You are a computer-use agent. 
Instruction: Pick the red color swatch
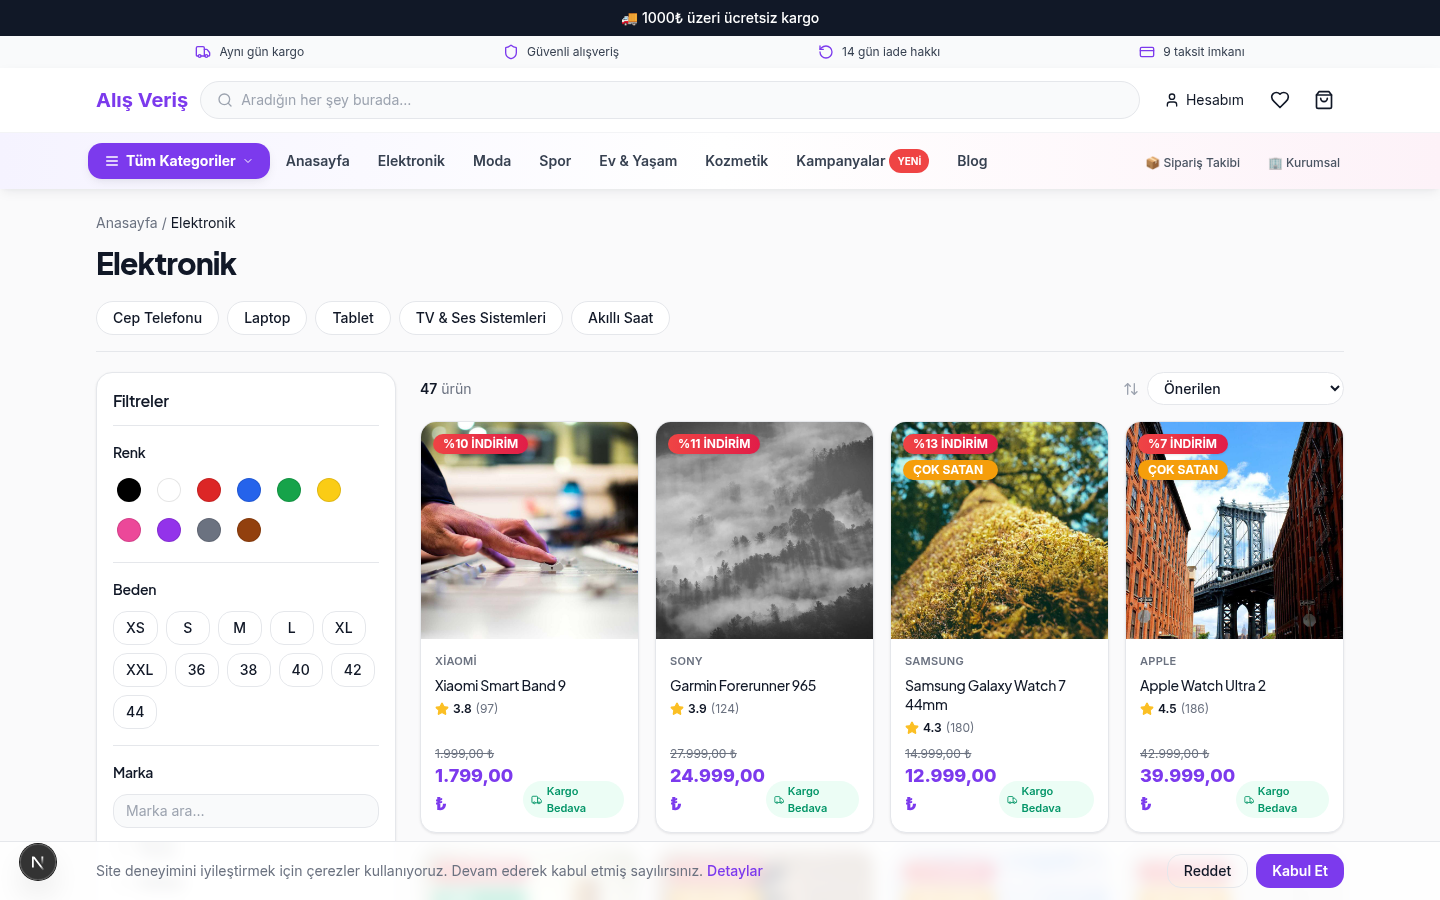[x=209, y=490]
